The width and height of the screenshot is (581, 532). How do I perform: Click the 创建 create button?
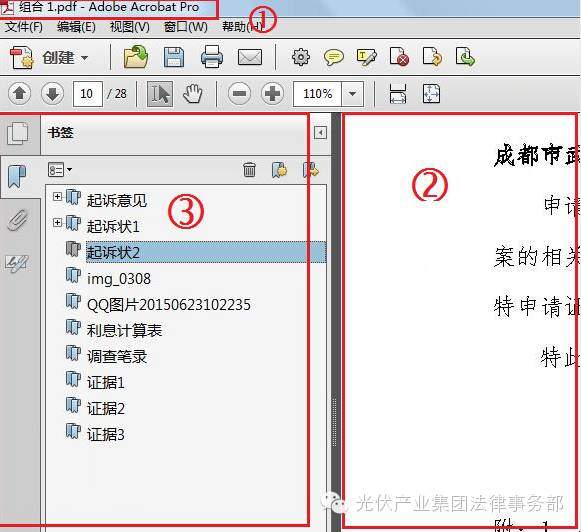(x=49, y=57)
